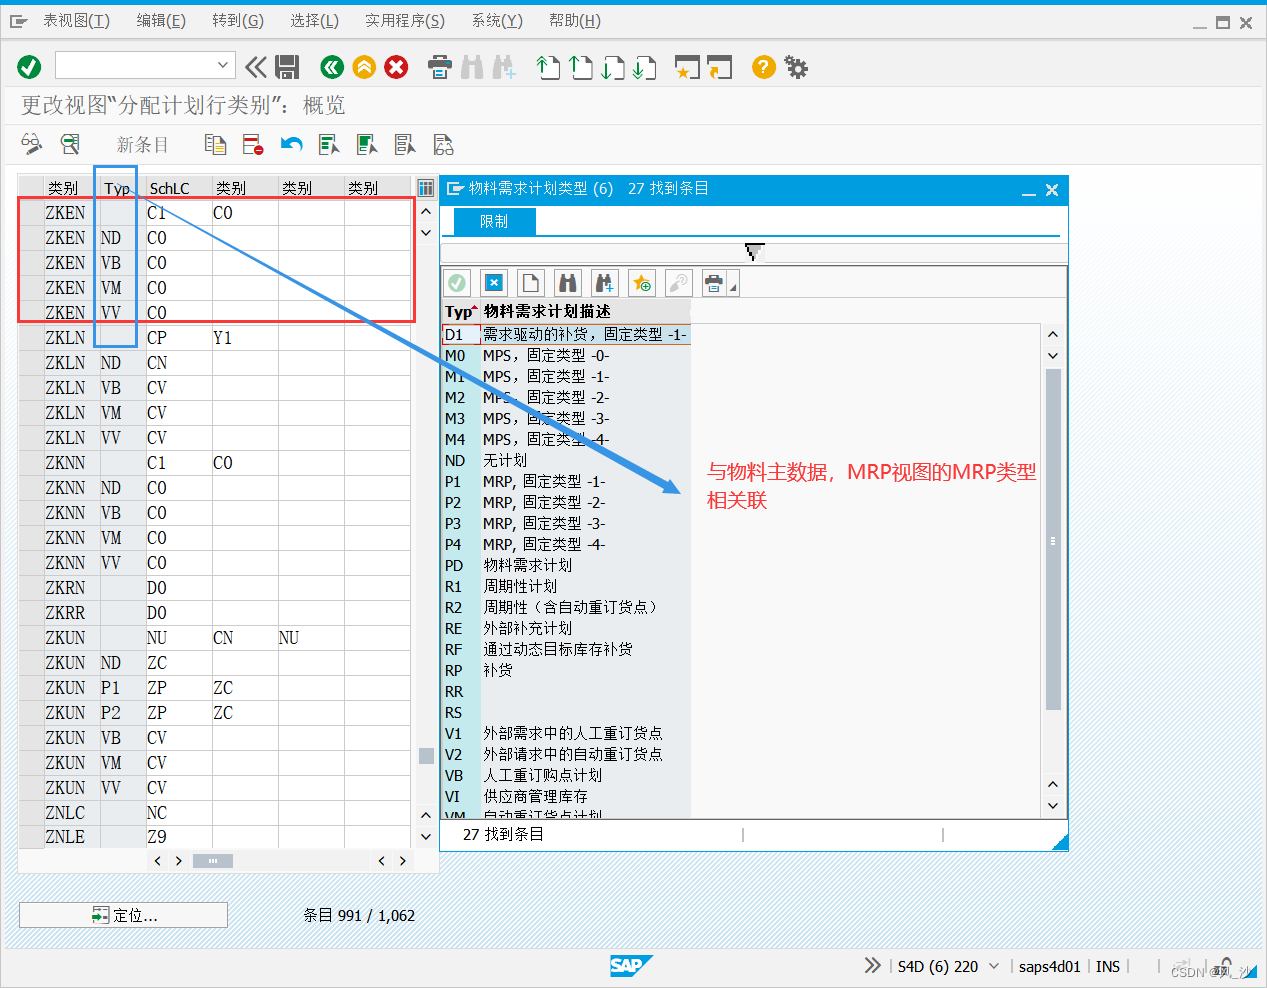Click 新条目 to create new entries
The image size is (1267, 988).
pyautogui.click(x=142, y=144)
